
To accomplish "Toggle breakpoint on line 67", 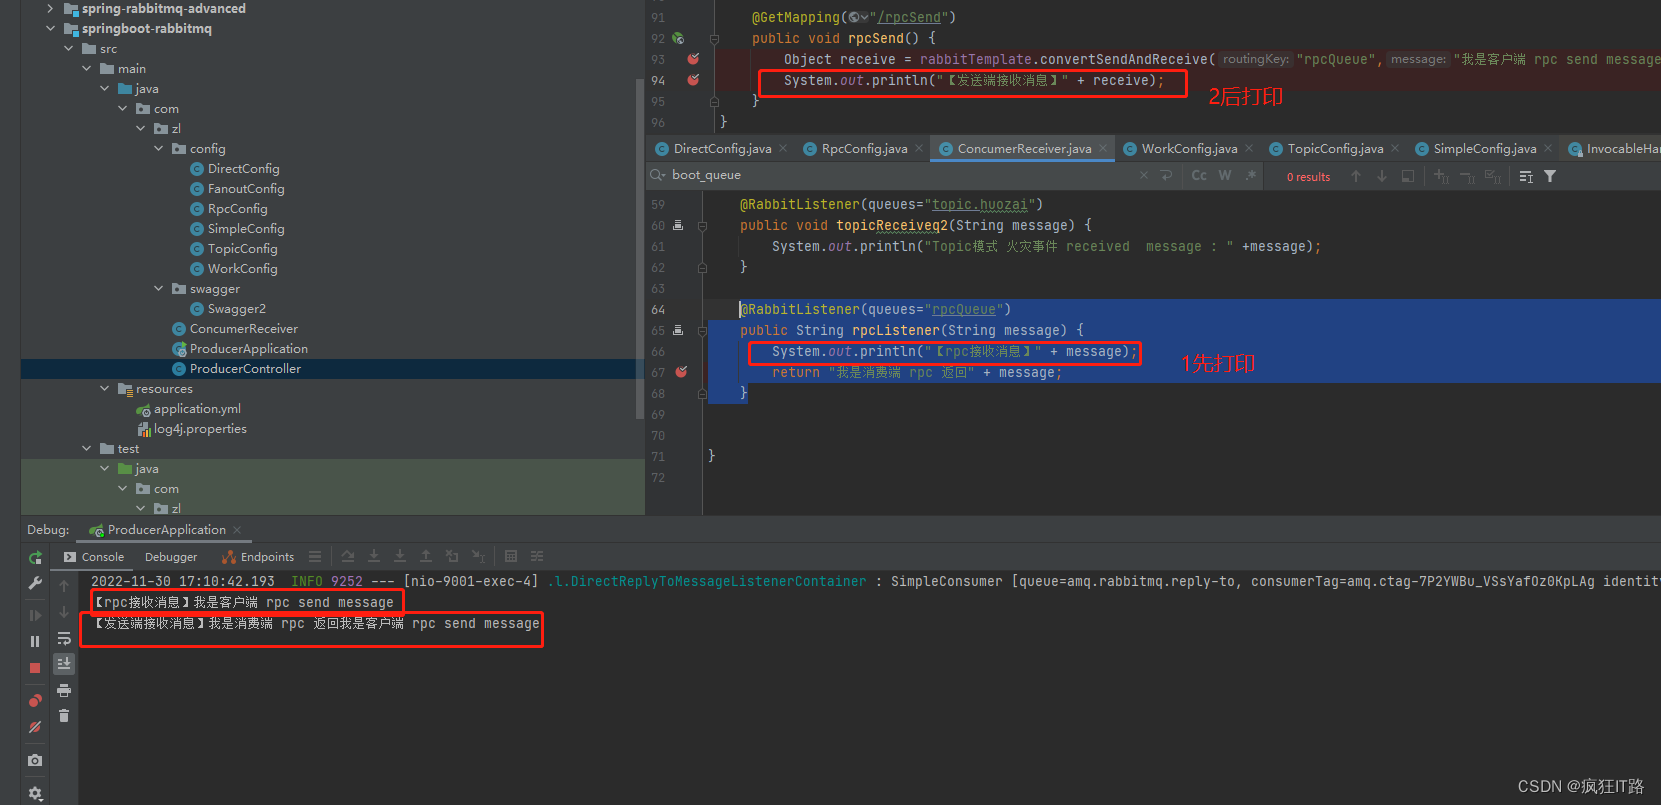I will tap(682, 372).
